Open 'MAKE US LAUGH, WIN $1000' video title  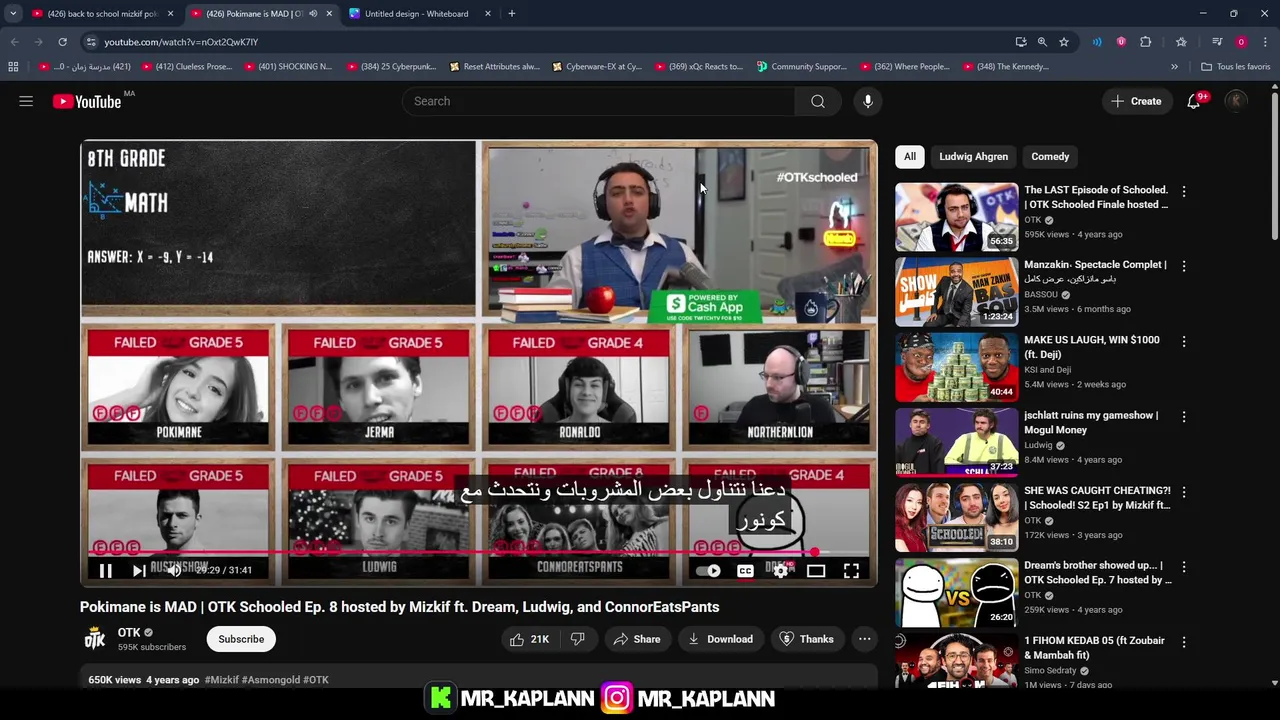pos(1092,347)
